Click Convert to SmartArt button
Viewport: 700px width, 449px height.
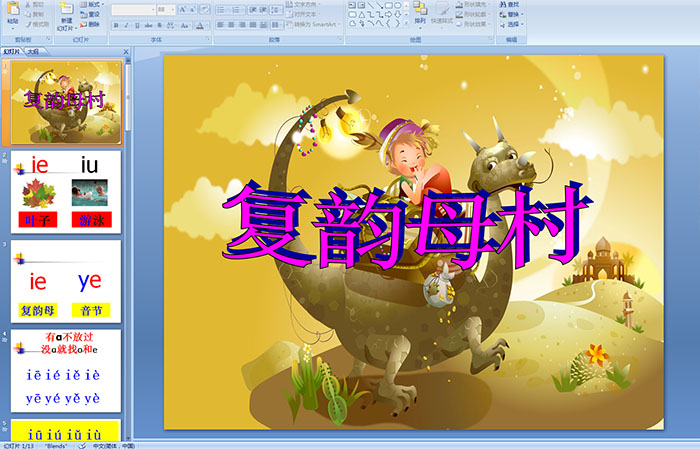pos(313,24)
